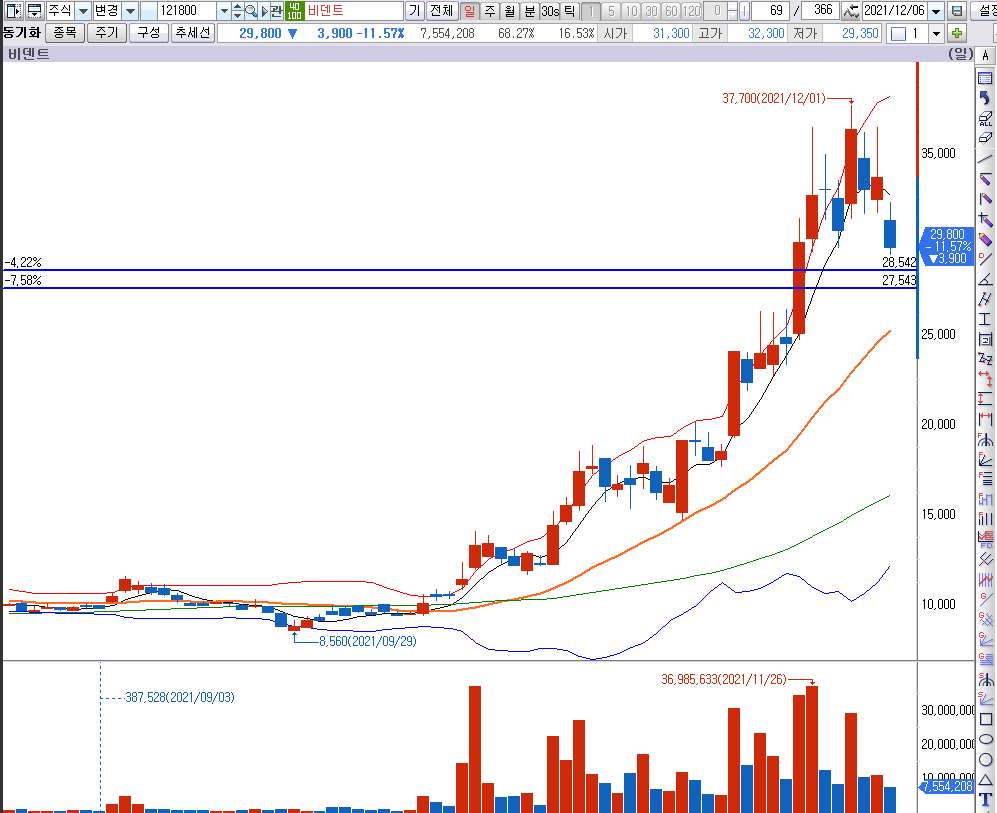Click the 28,542 horizontal line label
Screen dimensions: 997x813
click(x=898, y=262)
